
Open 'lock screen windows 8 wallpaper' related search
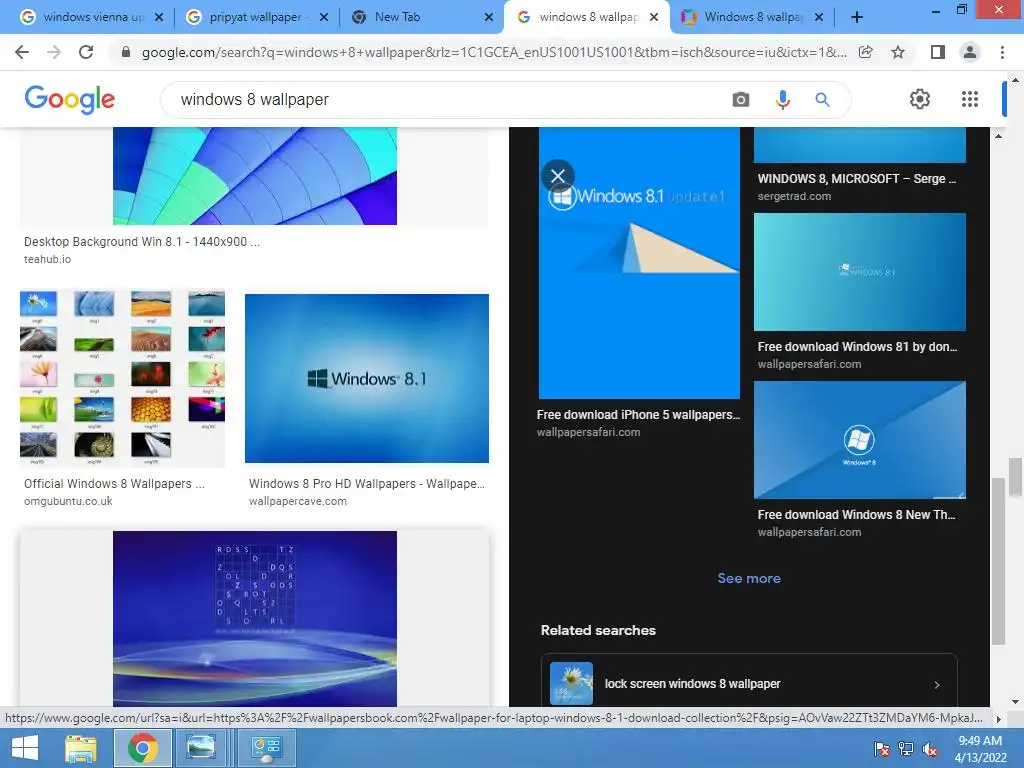pos(749,682)
